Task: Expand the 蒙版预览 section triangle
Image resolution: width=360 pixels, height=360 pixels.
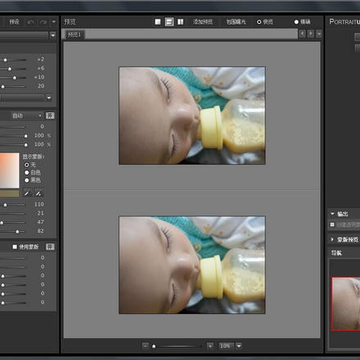Action: (332, 239)
